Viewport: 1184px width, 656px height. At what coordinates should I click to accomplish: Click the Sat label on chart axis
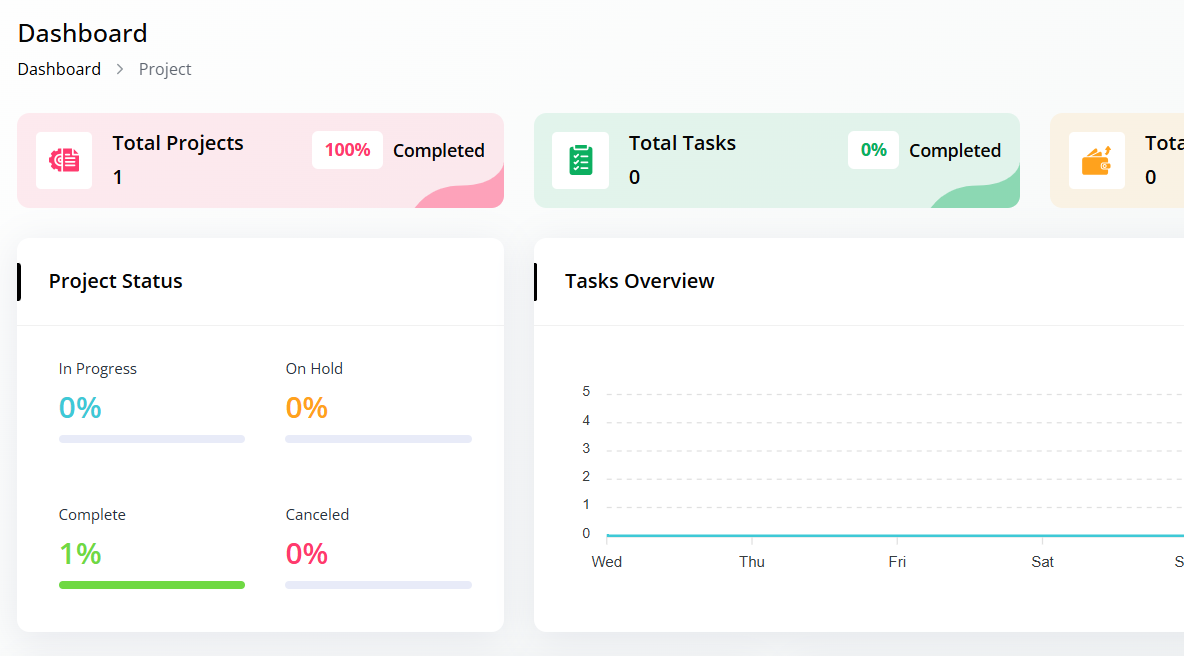(1042, 562)
